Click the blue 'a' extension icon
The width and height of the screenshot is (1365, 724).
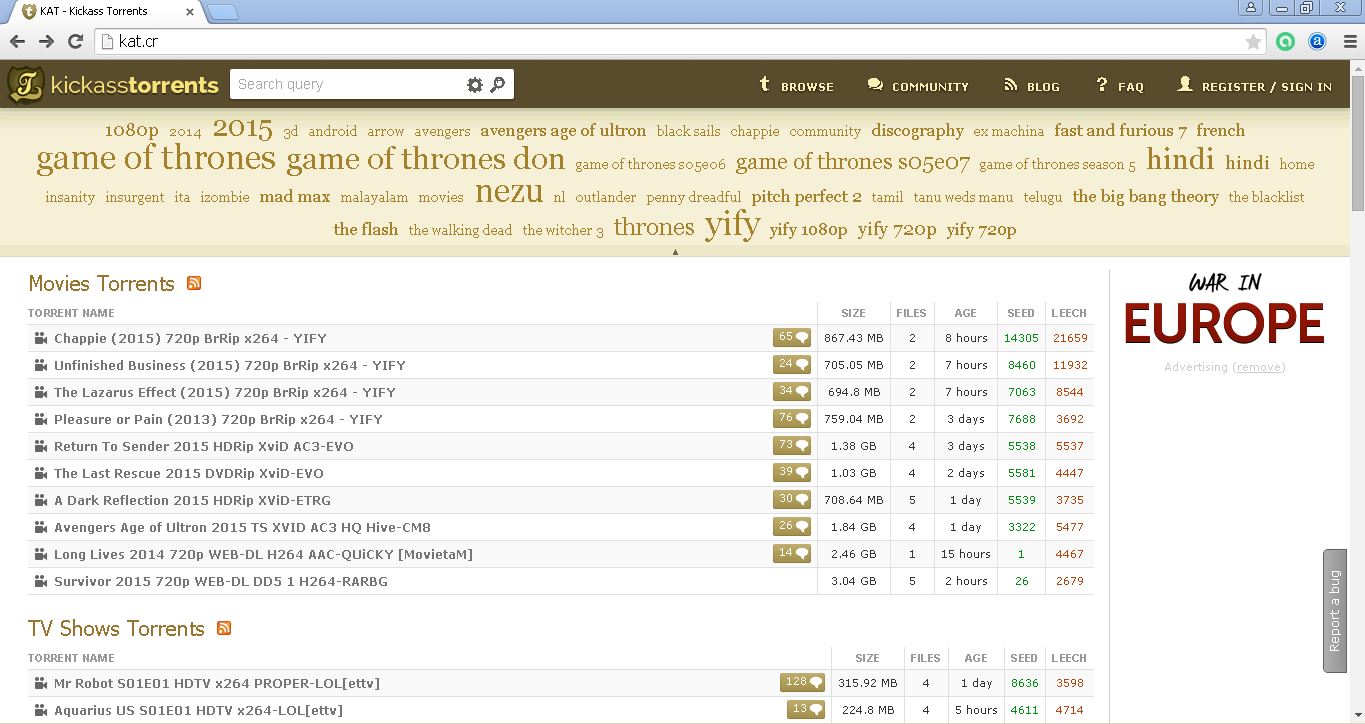click(1317, 41)
